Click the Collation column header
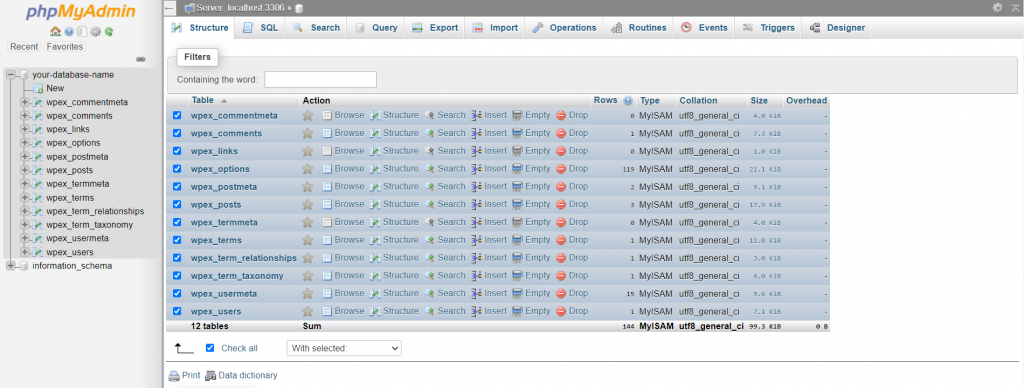This screenshot has width=1024, height=388. click(698, 101)
